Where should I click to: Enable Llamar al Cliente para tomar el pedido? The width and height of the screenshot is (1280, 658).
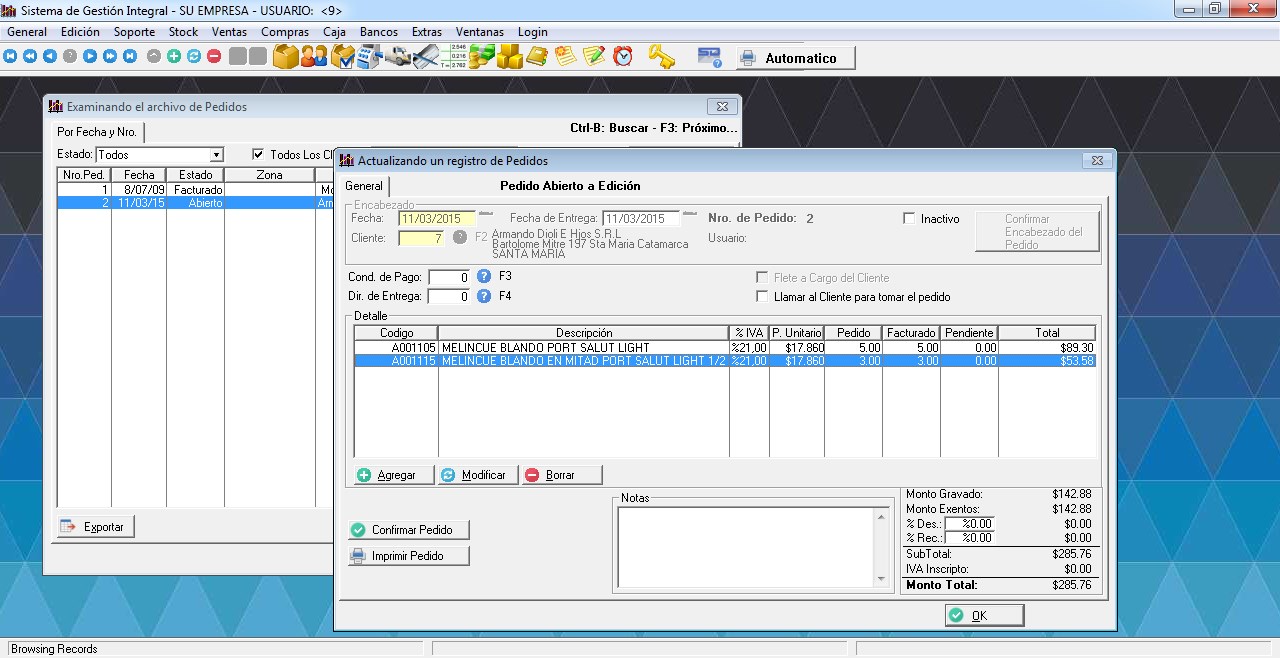click(x=764, y=297)
